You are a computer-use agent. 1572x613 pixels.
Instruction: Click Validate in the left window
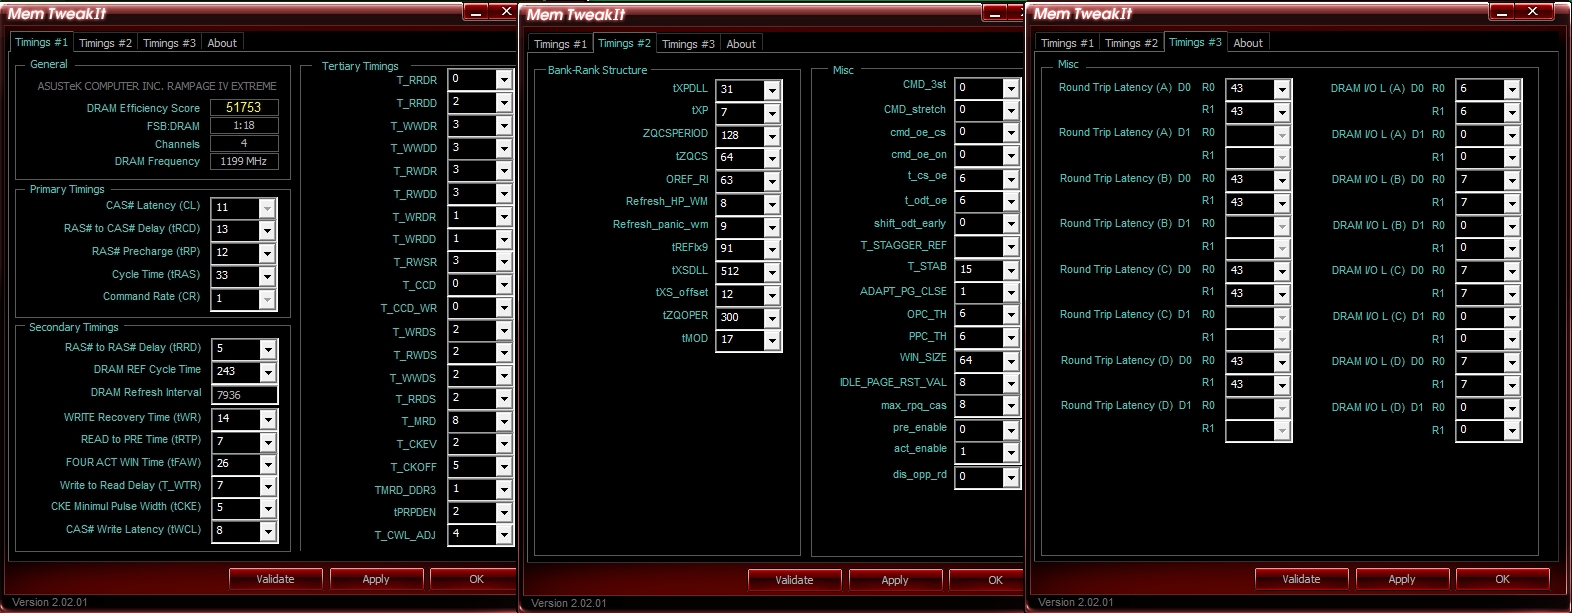(275, 579)
